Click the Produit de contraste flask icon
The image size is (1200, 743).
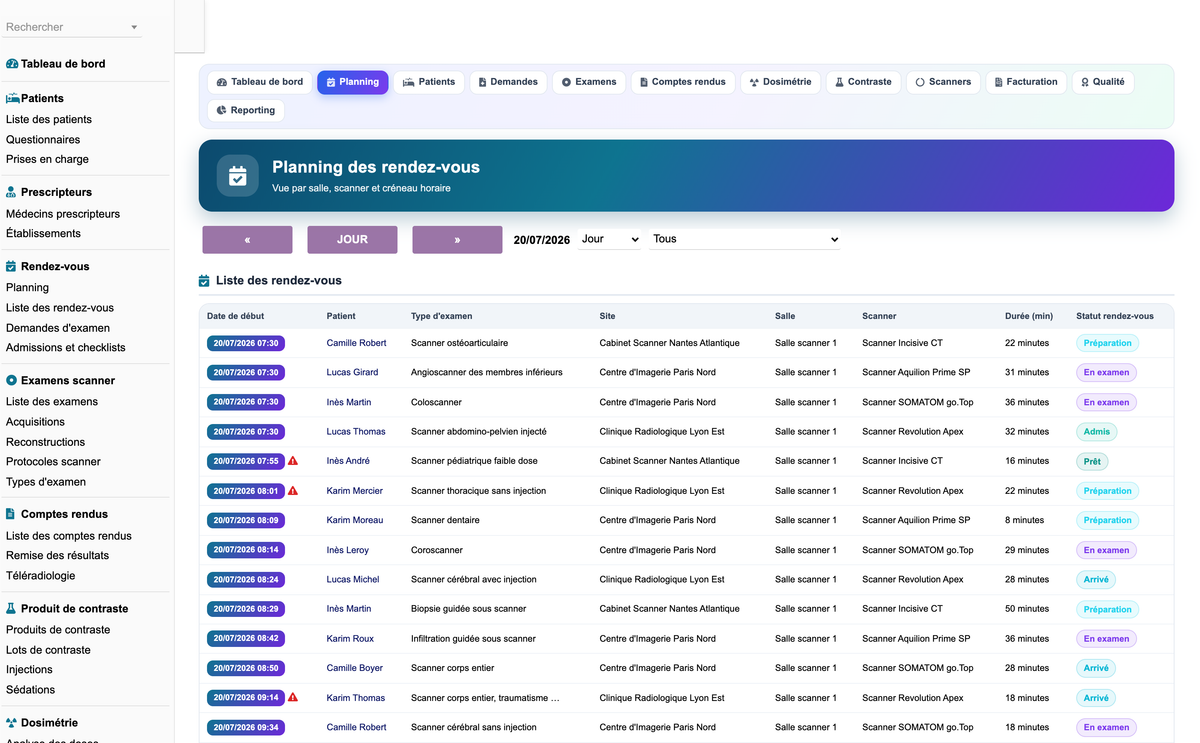point(12,608)
